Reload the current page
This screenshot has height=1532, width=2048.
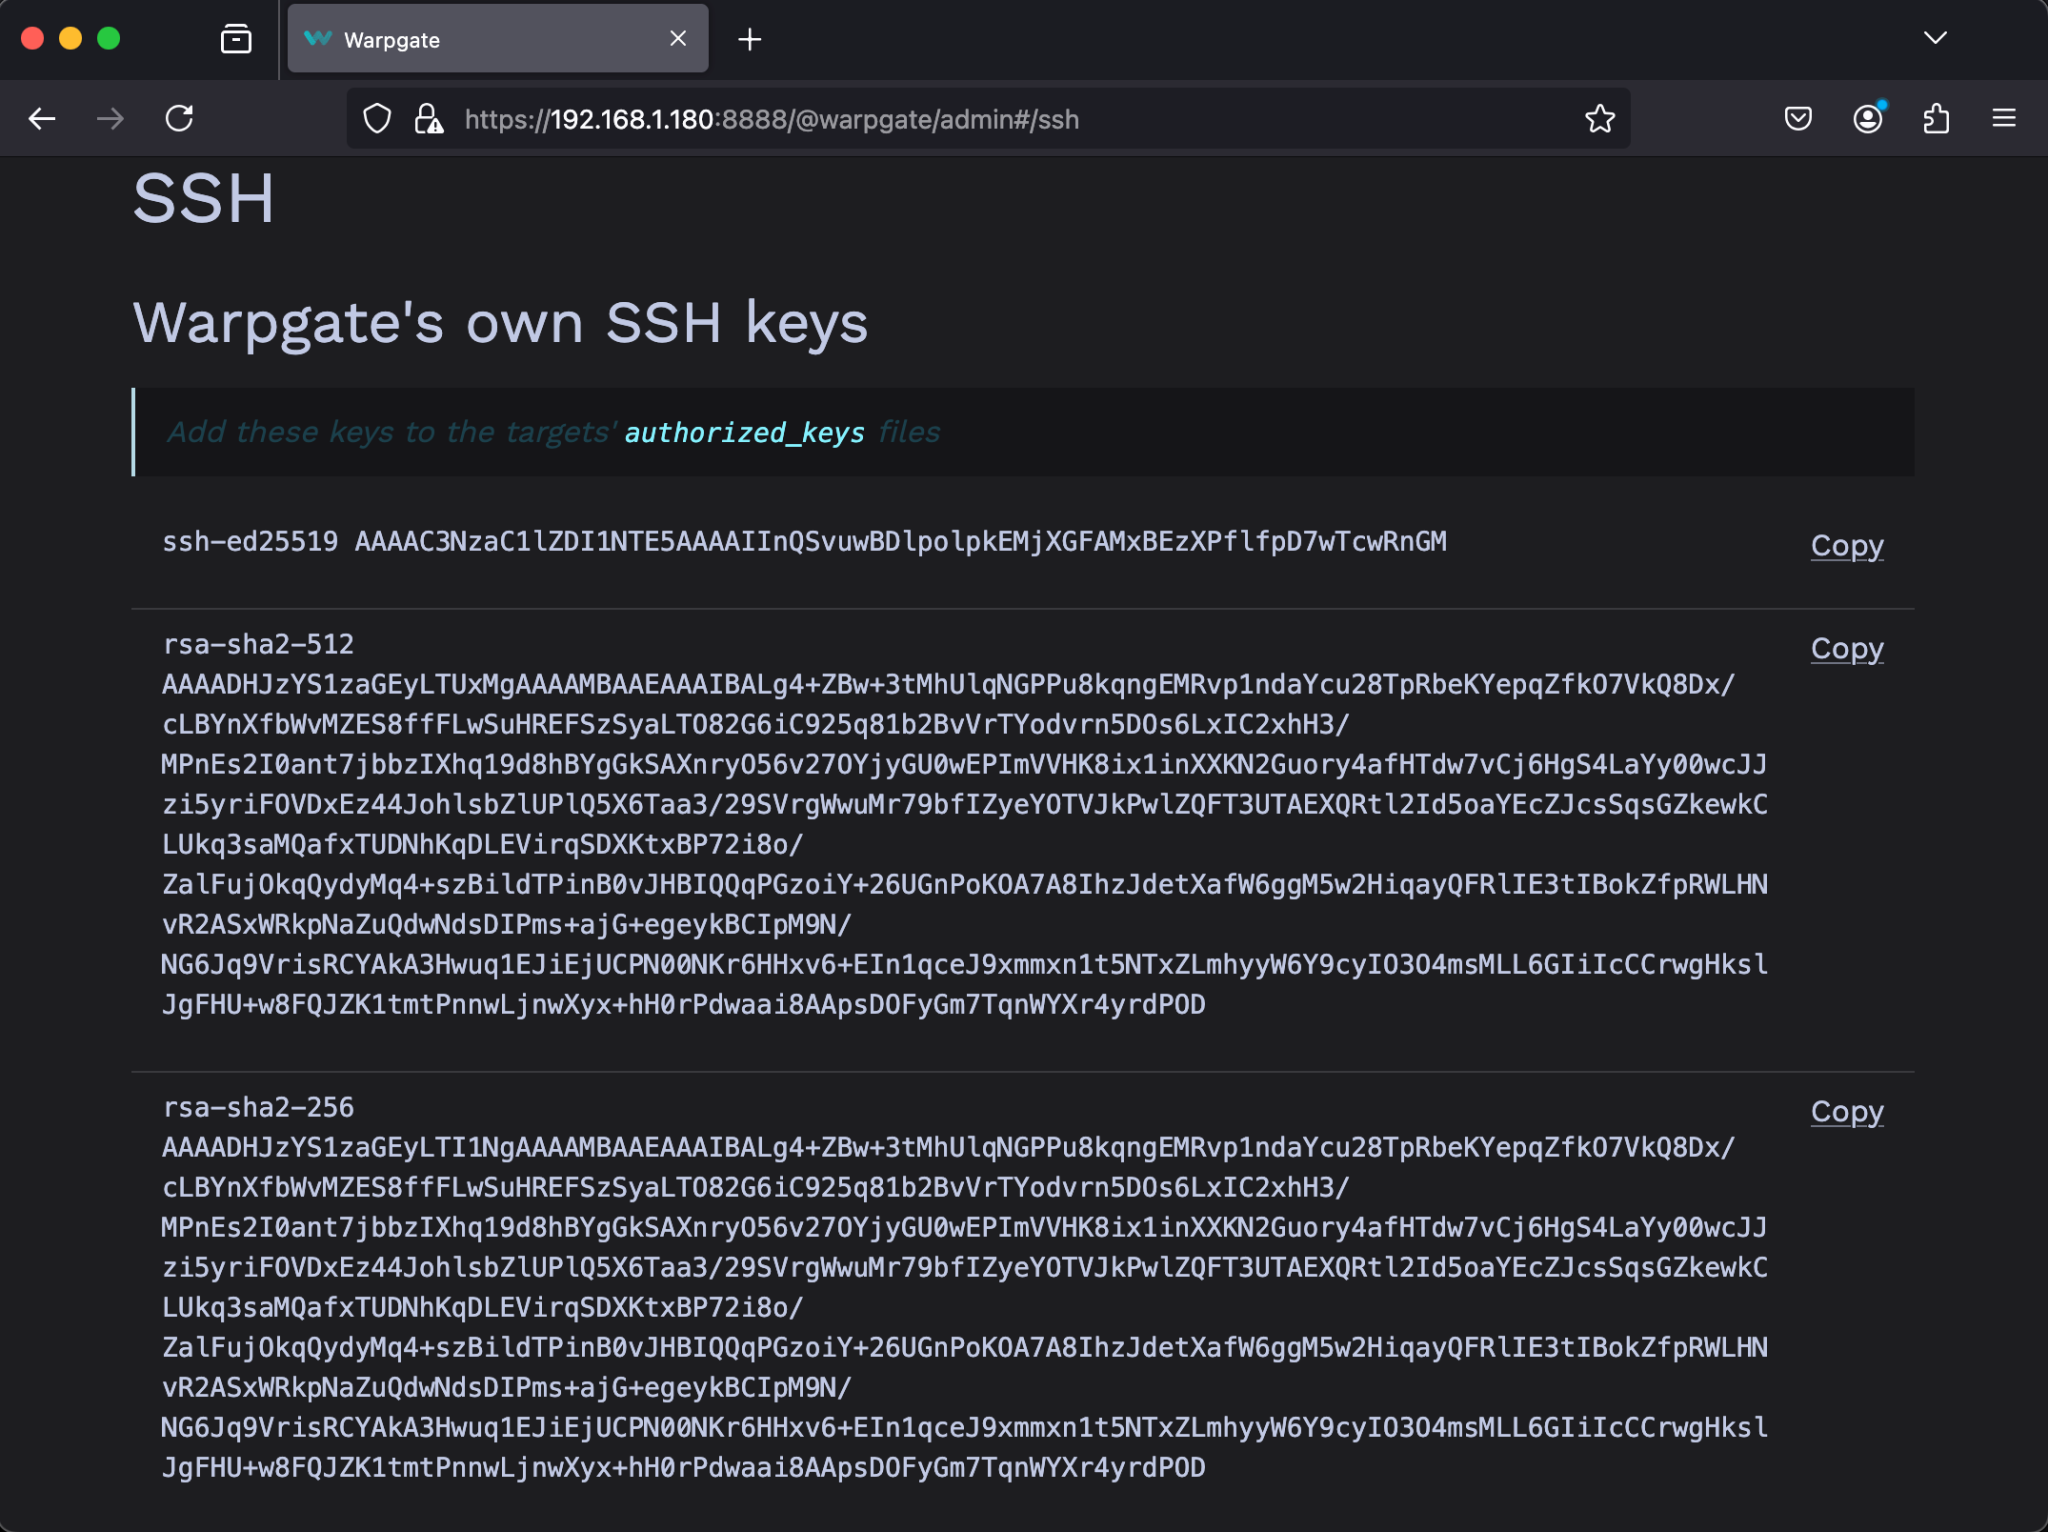180,118
